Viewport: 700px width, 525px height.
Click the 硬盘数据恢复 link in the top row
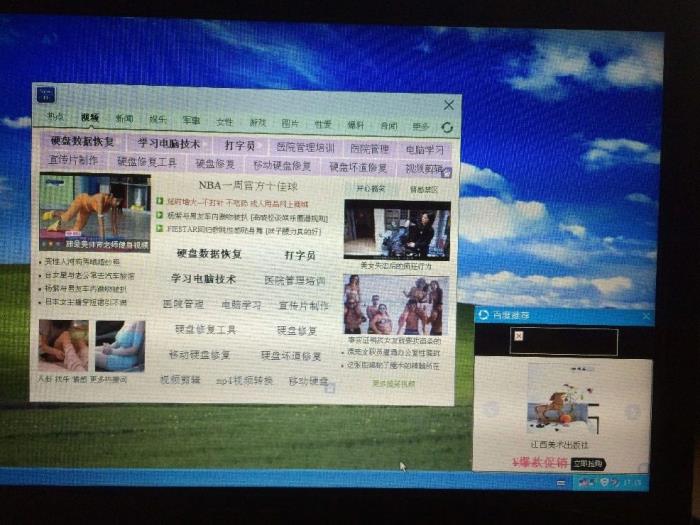[x=82, y=142]
